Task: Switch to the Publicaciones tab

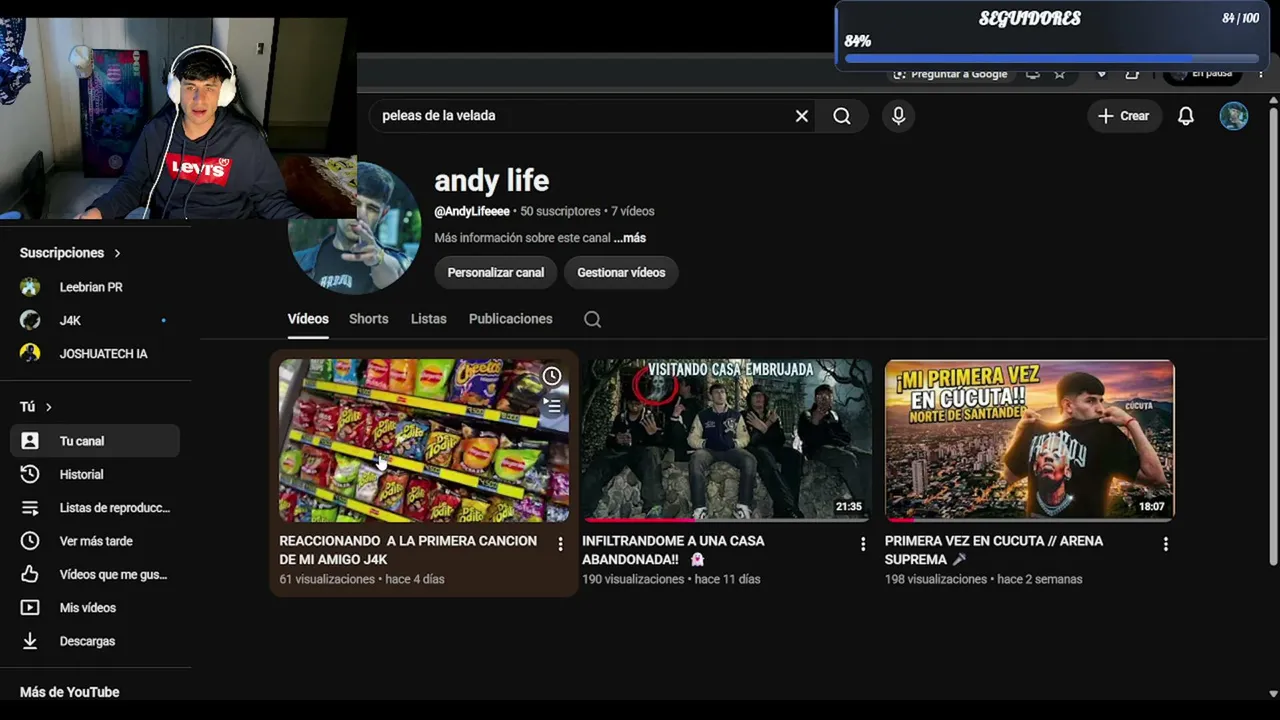Action: coord(510,319)
